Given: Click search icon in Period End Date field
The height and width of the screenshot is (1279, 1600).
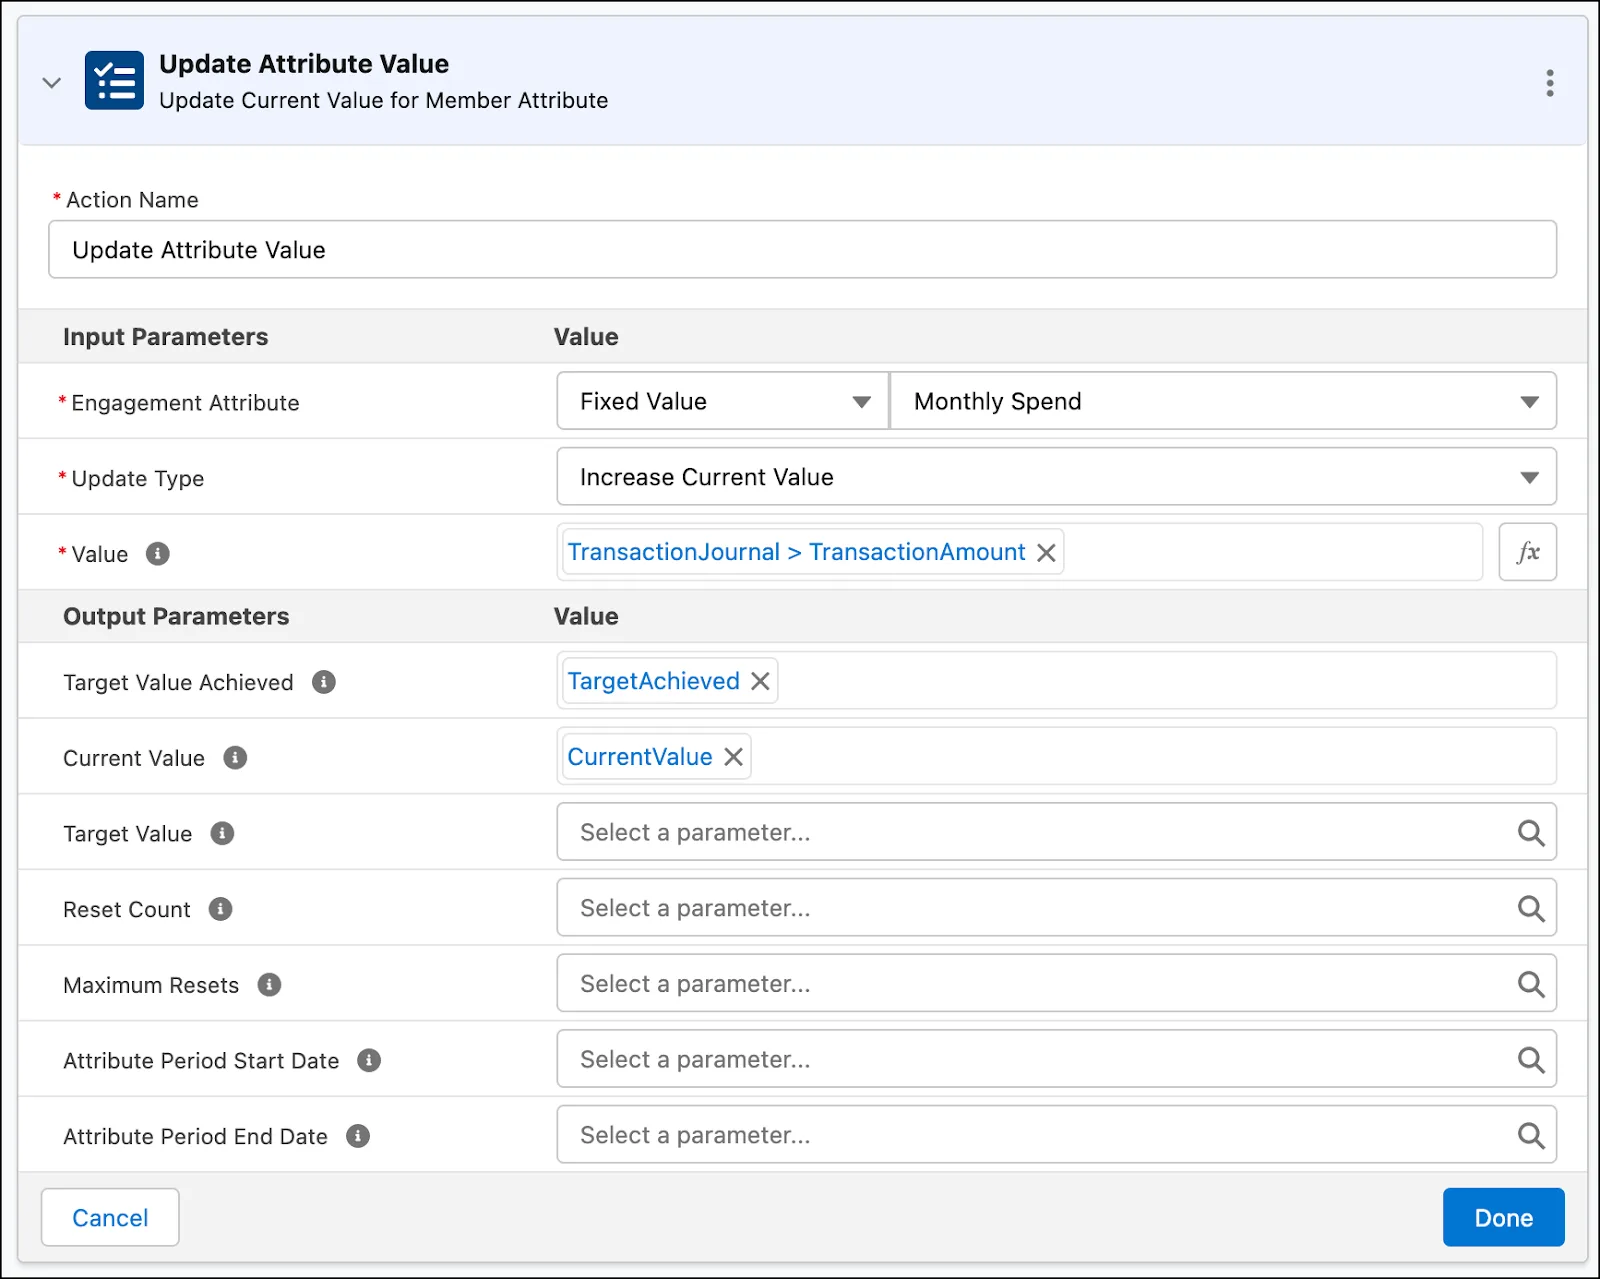Looking at the screenshot, I should tap(1531, 1136).
